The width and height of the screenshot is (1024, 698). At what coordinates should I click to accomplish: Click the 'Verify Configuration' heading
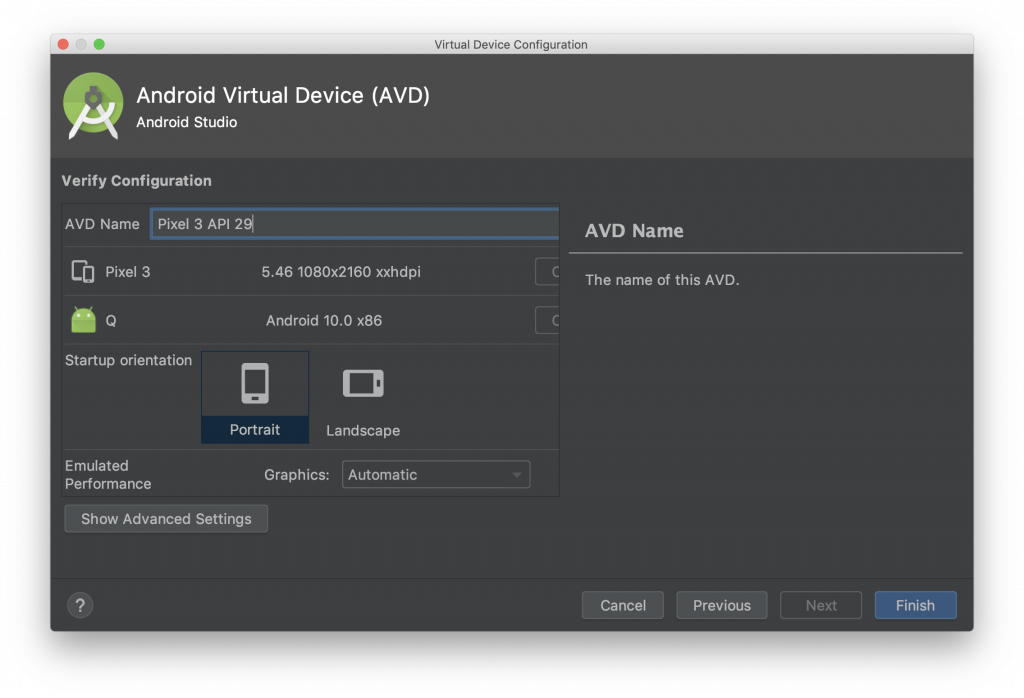[136, 181]
